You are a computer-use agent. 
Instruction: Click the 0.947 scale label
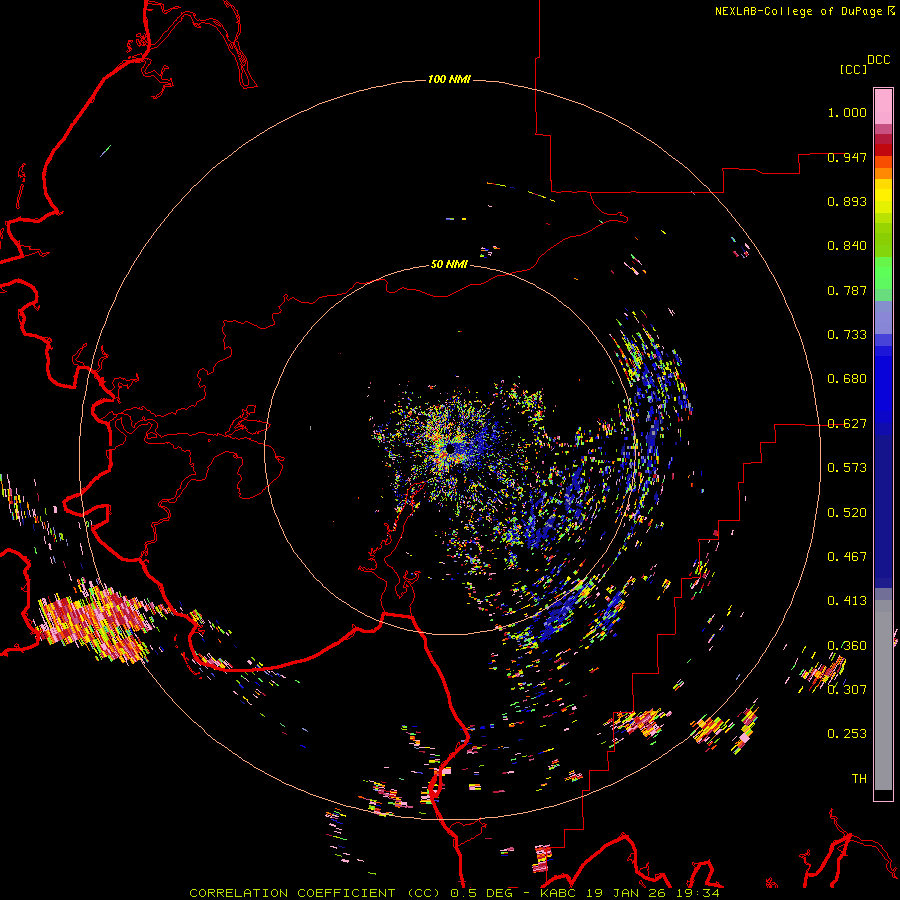click(x=847, y=157)
